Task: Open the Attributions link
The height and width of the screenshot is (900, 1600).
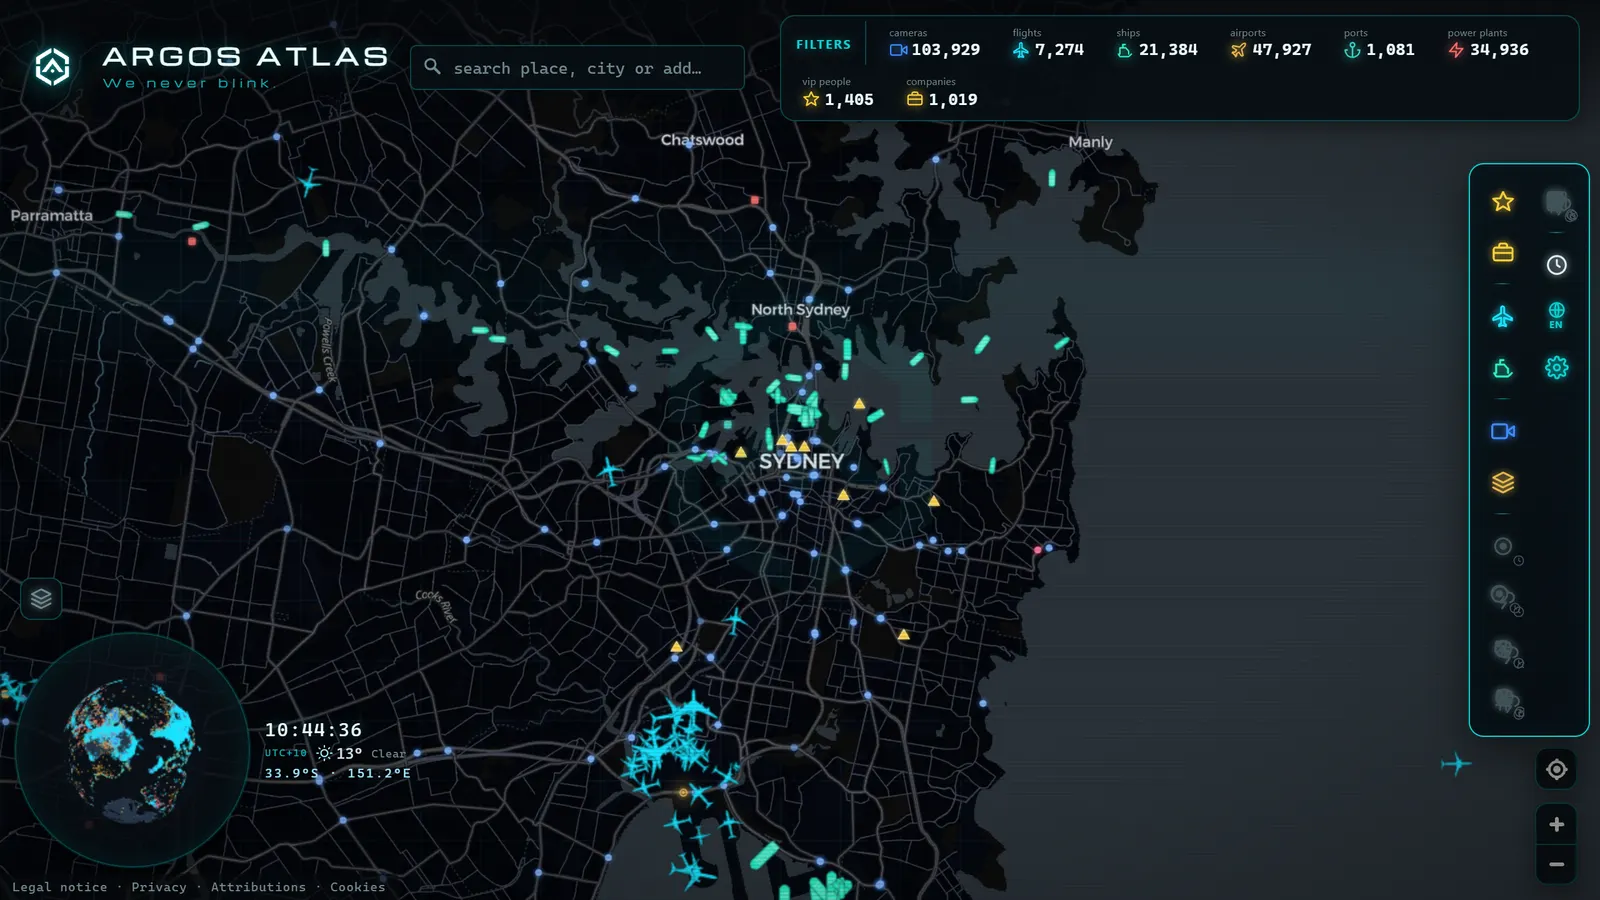Action: coord(258,887)
